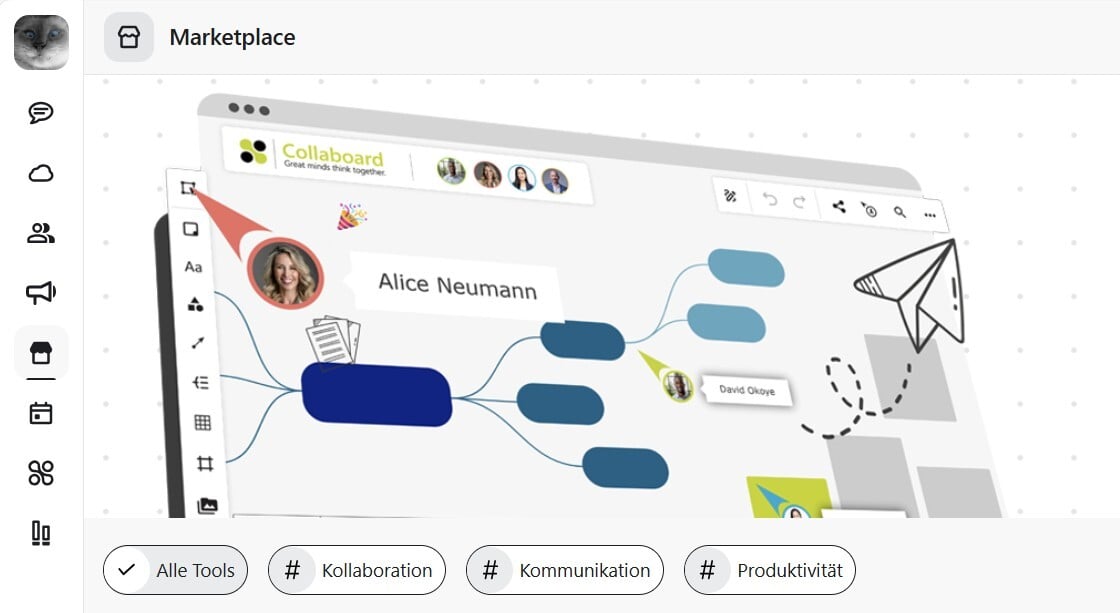This screenshot has height=613, width=1120.
Task: Open the four-leaf apps sidebar icon
Action: click(x=41, y=473)
